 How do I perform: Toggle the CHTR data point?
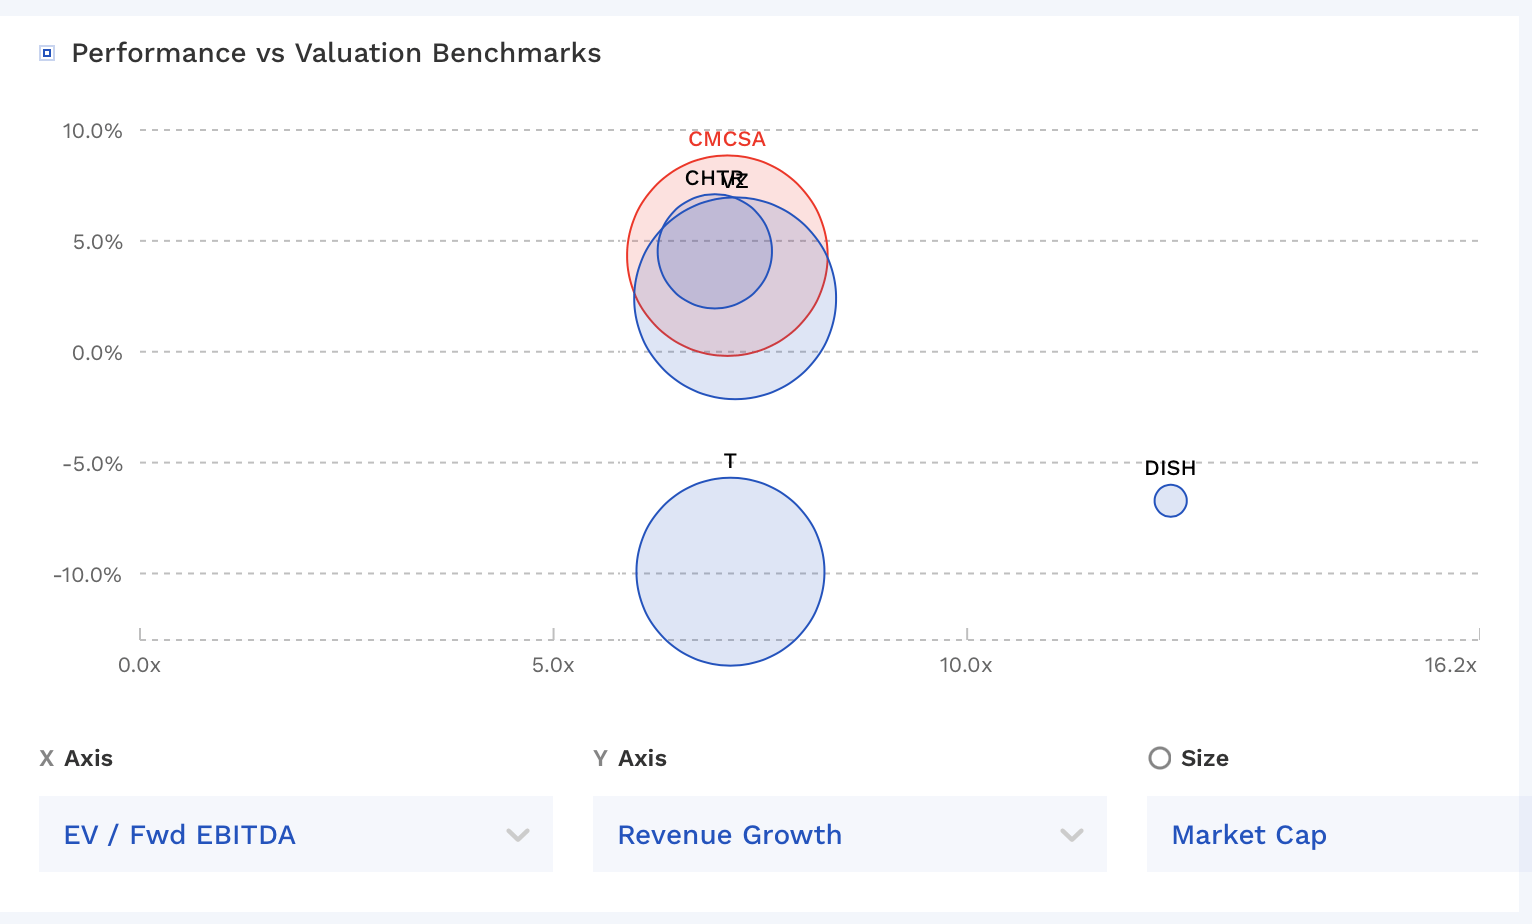click(714, 251)
